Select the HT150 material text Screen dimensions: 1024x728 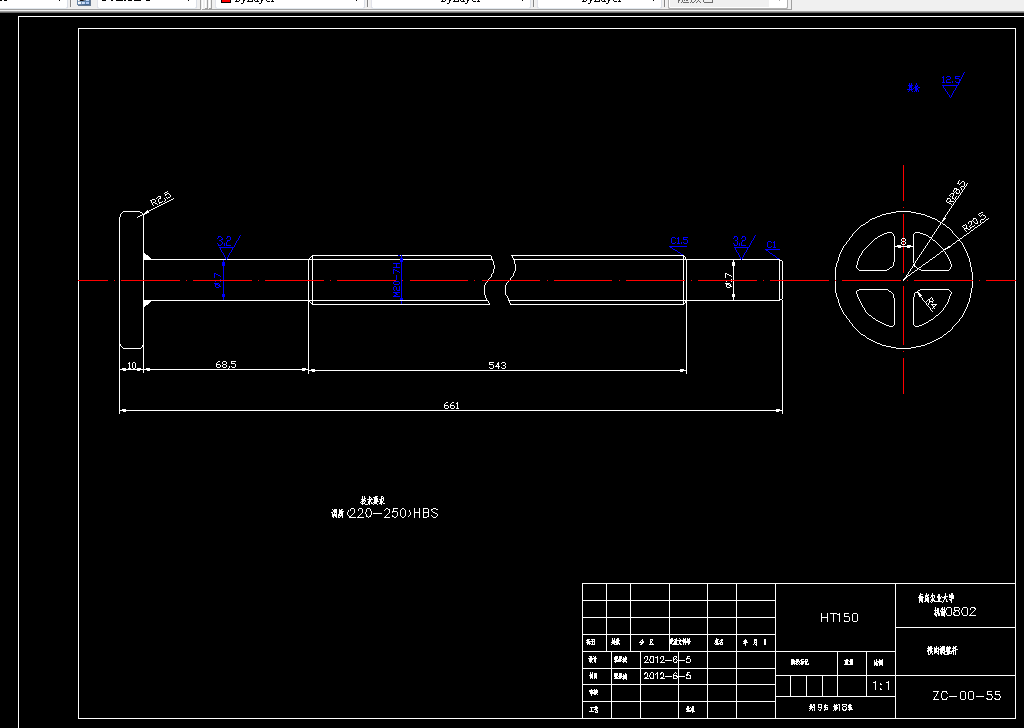point(839,617)
